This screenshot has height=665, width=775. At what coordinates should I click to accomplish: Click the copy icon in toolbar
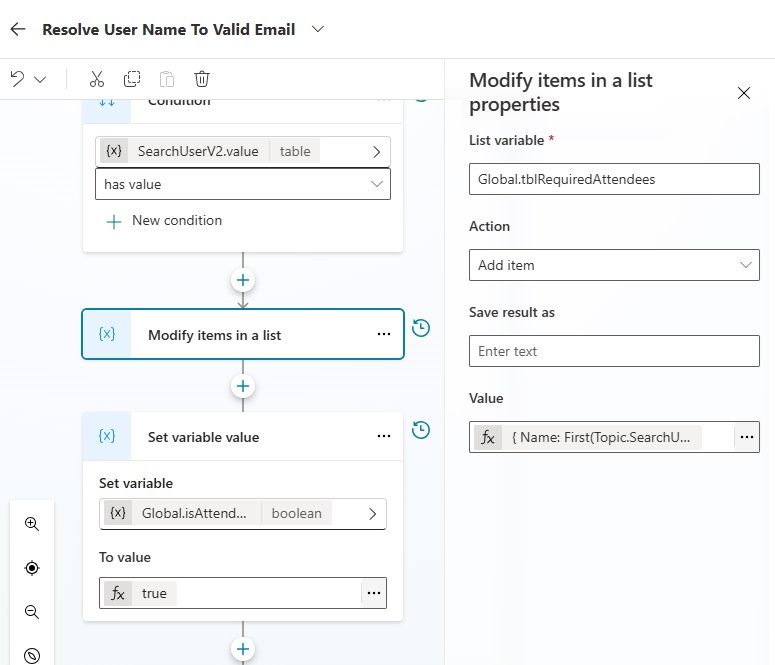click(x=132, y=79)
